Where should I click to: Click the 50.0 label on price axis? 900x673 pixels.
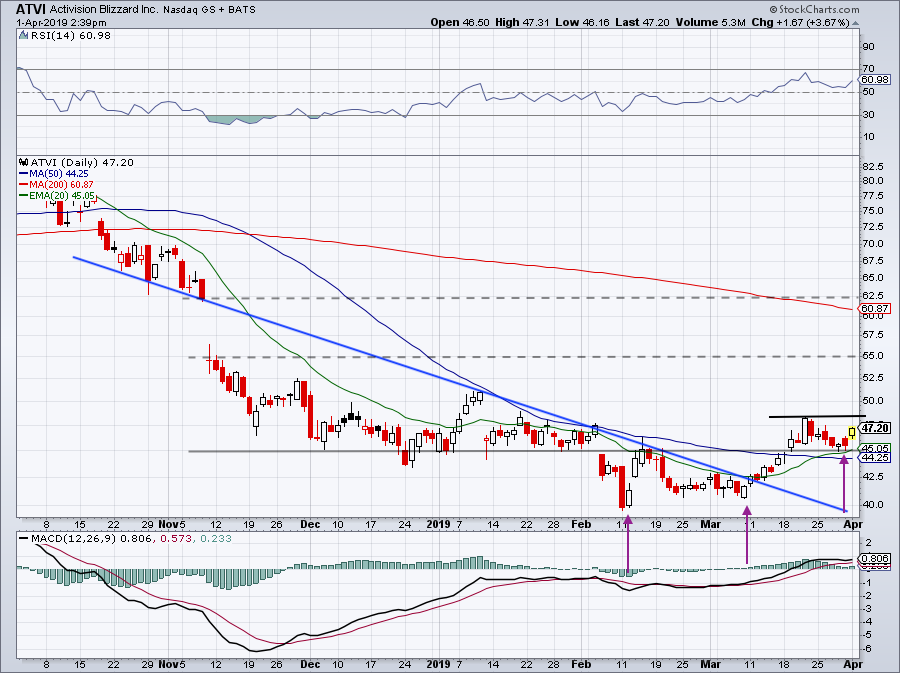873,401
